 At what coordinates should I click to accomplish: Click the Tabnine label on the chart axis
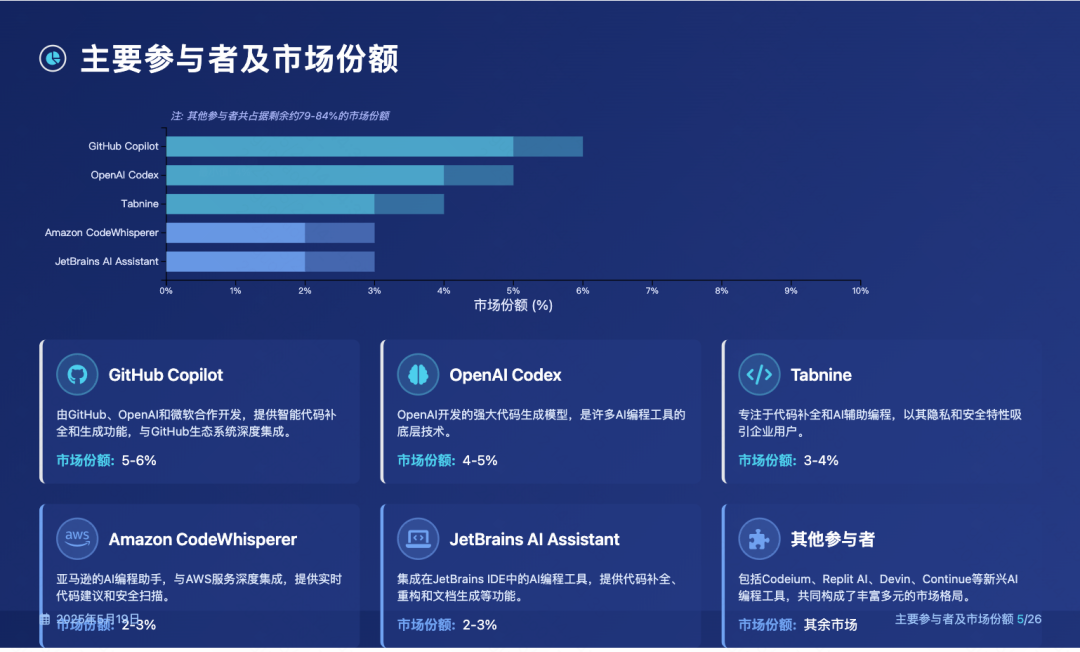tap(140, 204)
